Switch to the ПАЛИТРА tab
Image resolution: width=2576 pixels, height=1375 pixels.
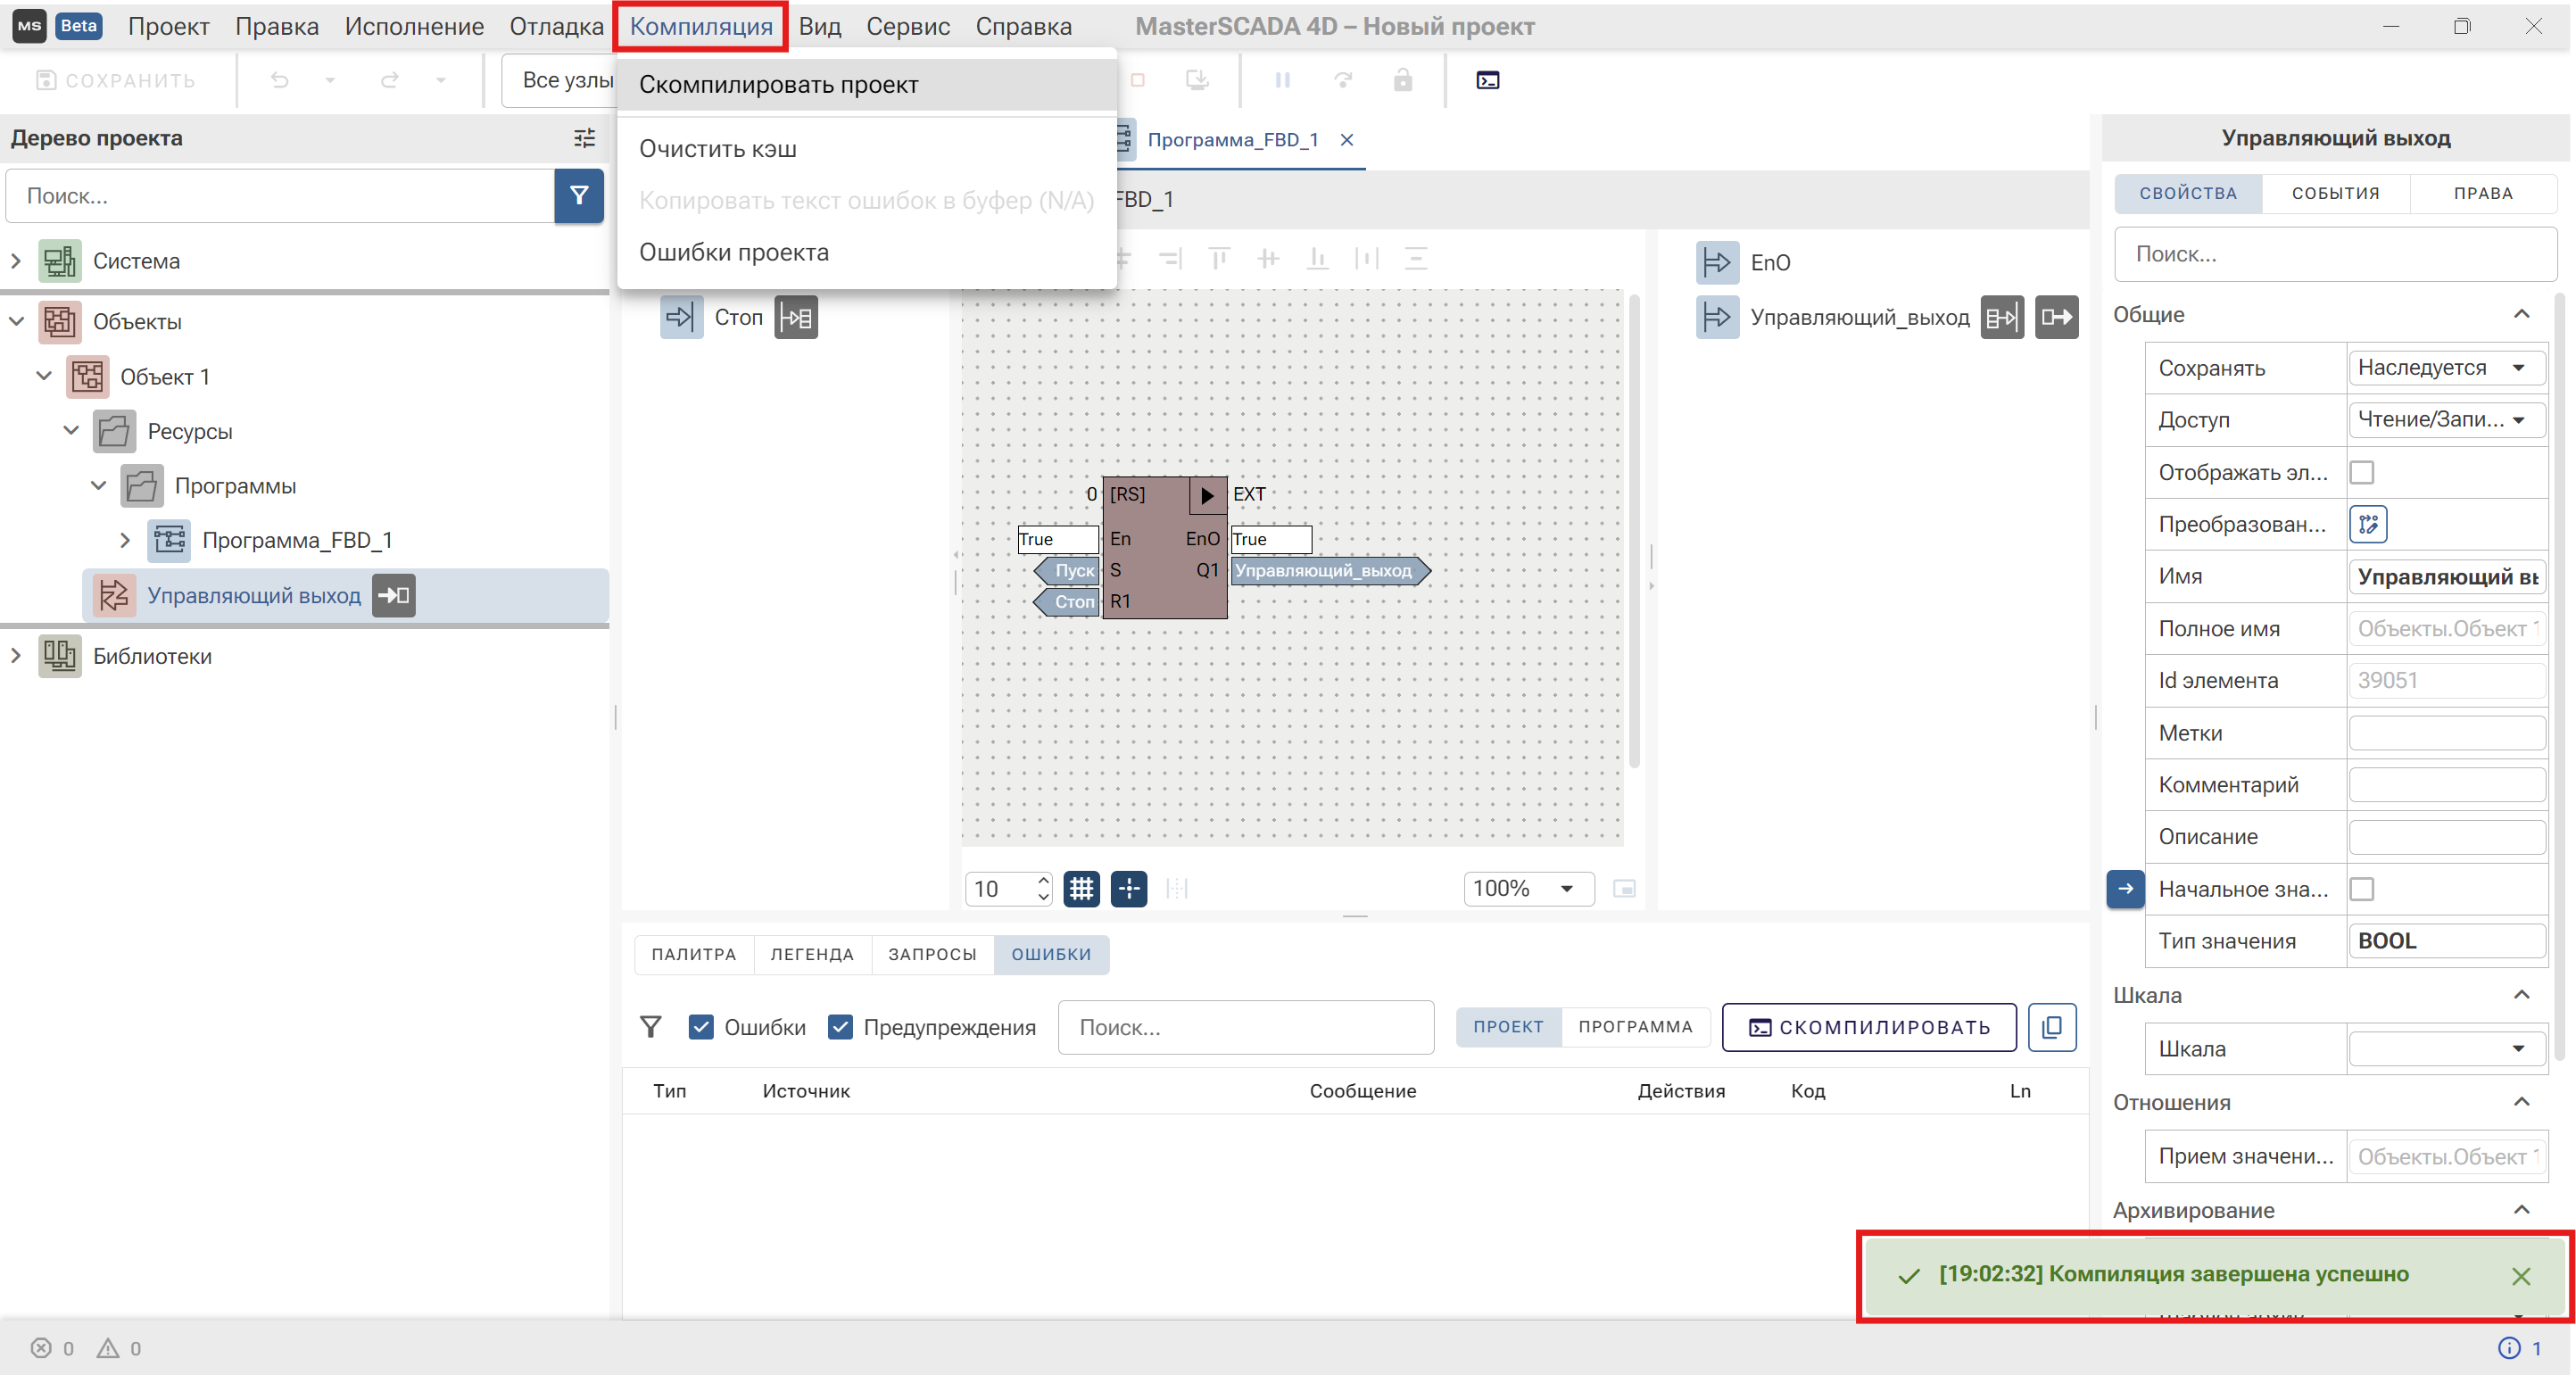click(x=693, y=954)
